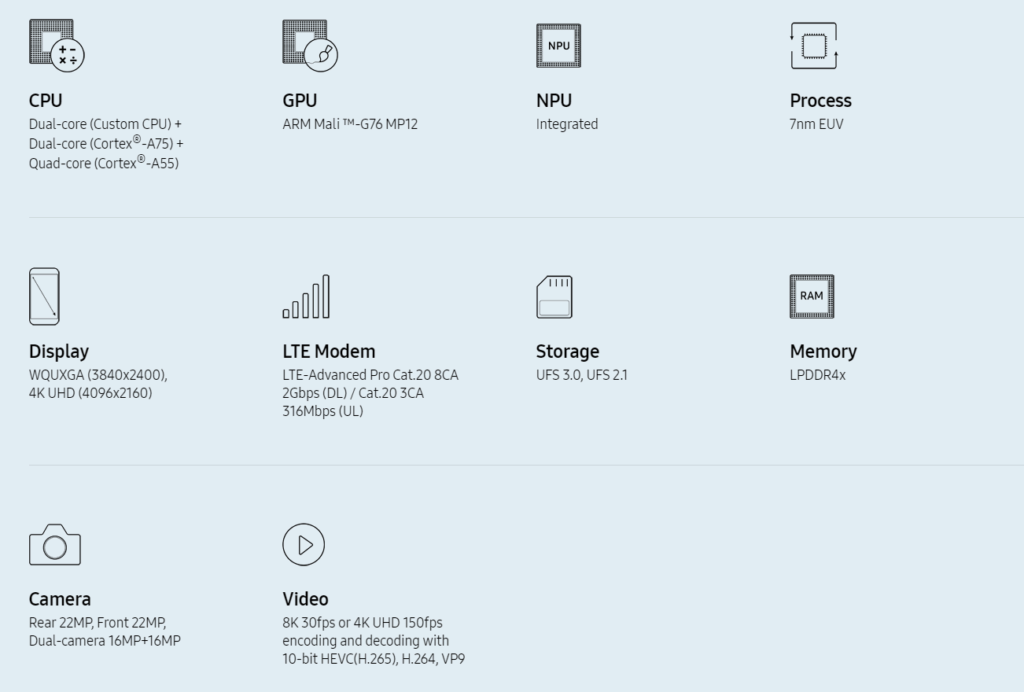Click the Video play circle icon
This screenshot has height=692, width=1024.
304,544
